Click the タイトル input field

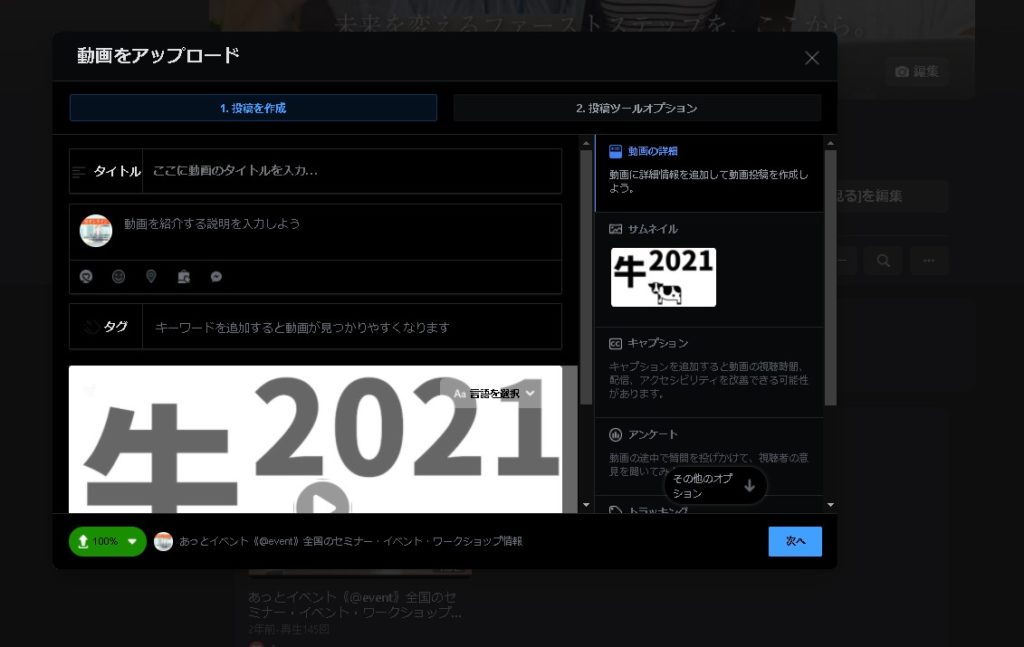(350, 171)
